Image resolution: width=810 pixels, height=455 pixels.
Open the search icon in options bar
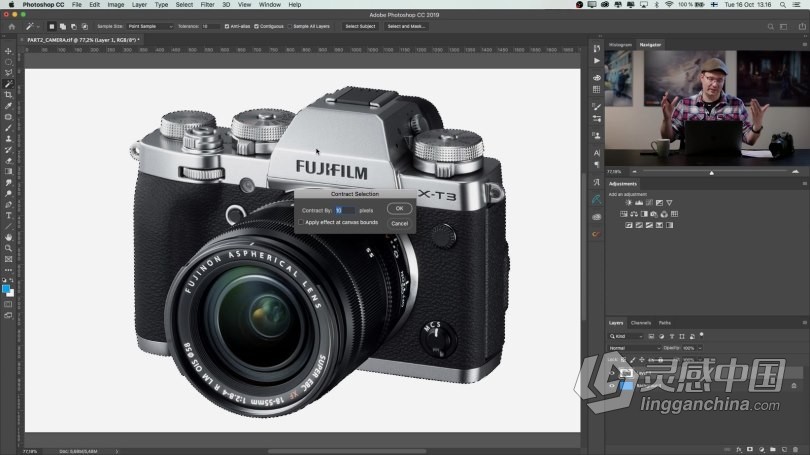(x=770, y=26)
